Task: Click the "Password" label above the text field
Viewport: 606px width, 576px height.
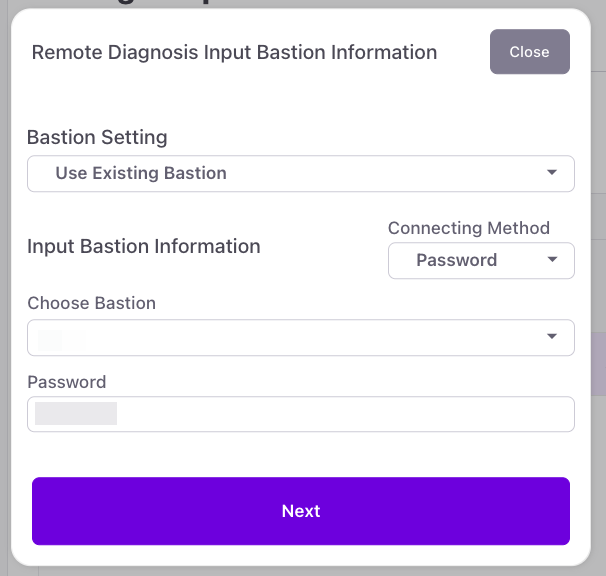Action: [x=66, y=381]
